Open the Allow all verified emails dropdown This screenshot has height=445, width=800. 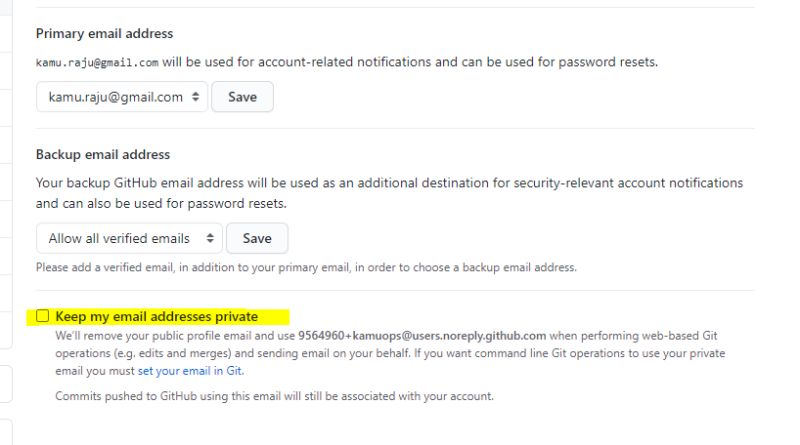[x=129, y=238]
